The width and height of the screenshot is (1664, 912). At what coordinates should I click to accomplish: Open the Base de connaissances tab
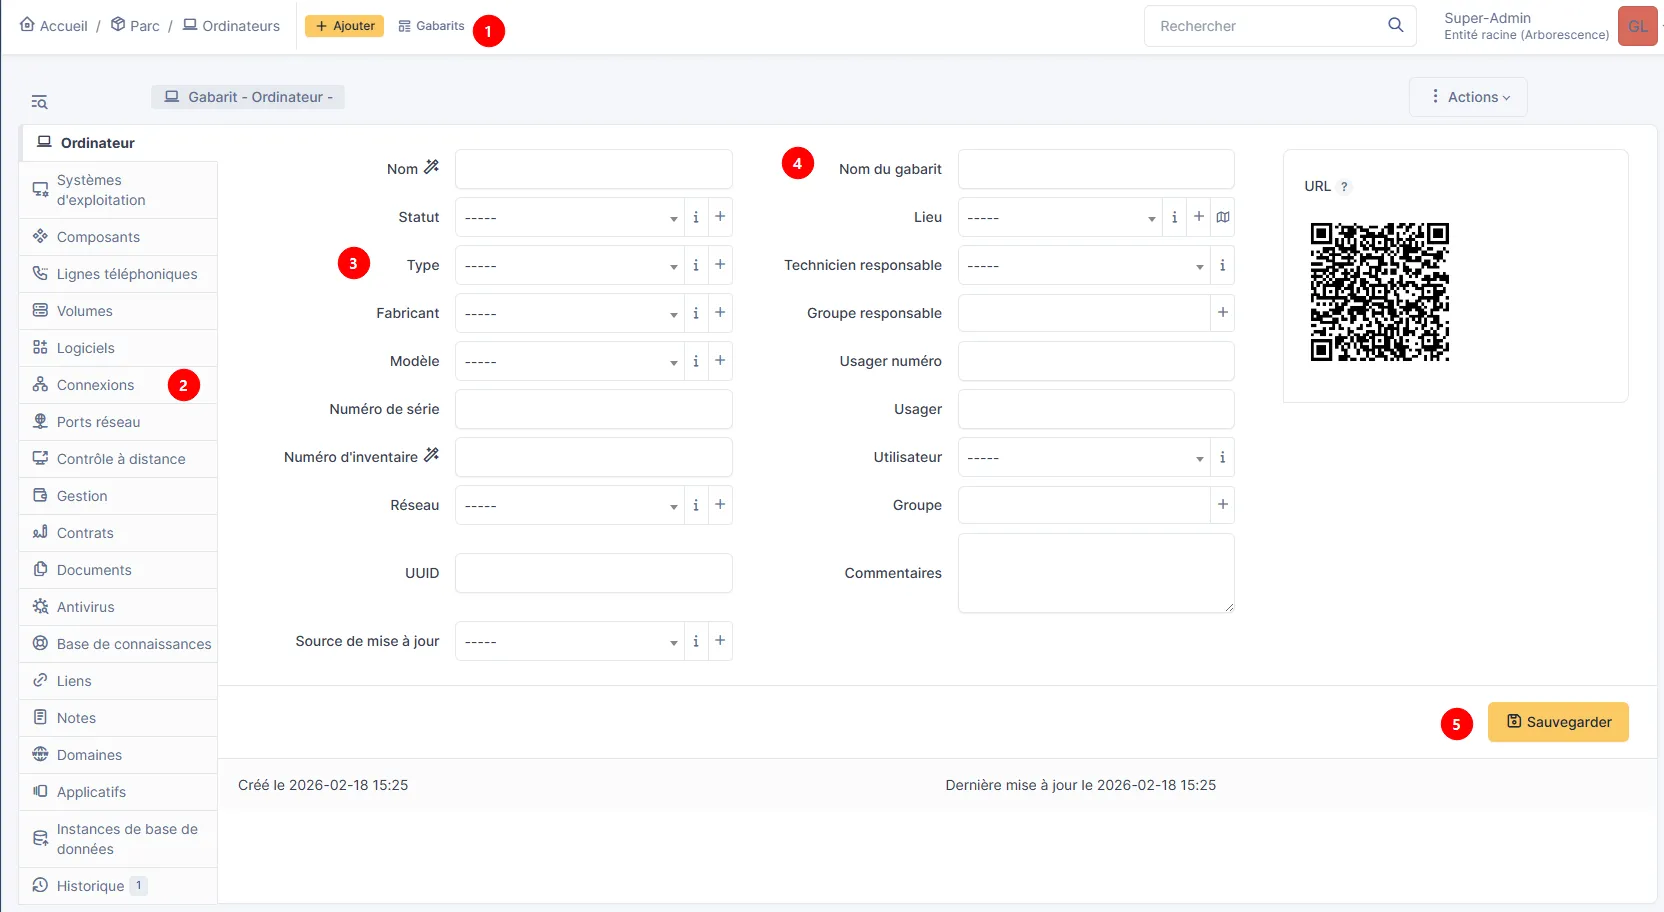[118, 644]
